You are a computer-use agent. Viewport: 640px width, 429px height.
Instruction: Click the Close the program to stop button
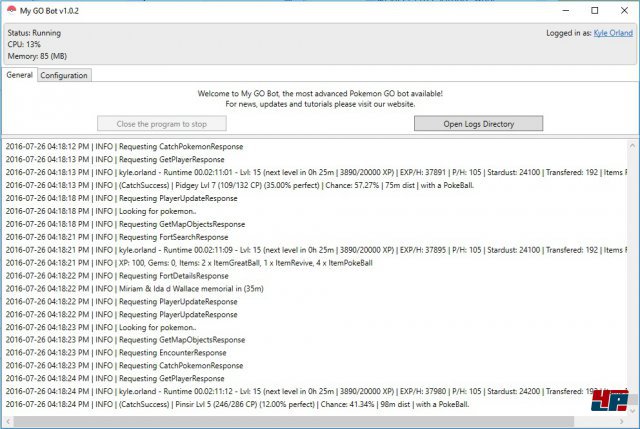(162, 124)
